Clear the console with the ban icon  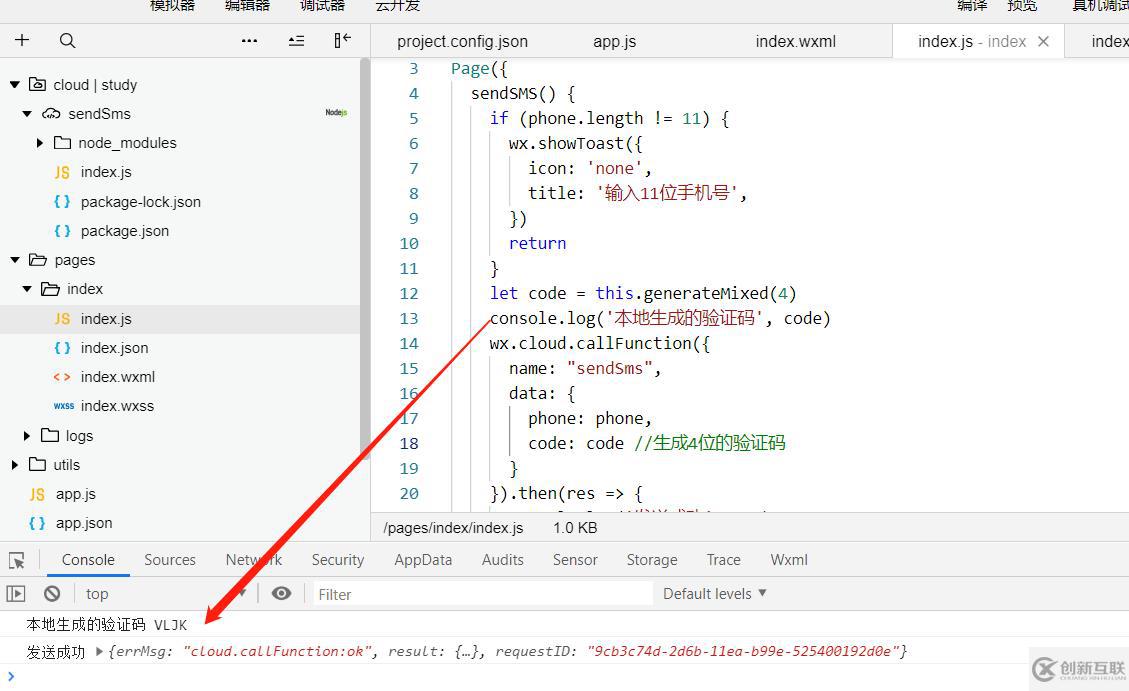click(x=52, y=594)
